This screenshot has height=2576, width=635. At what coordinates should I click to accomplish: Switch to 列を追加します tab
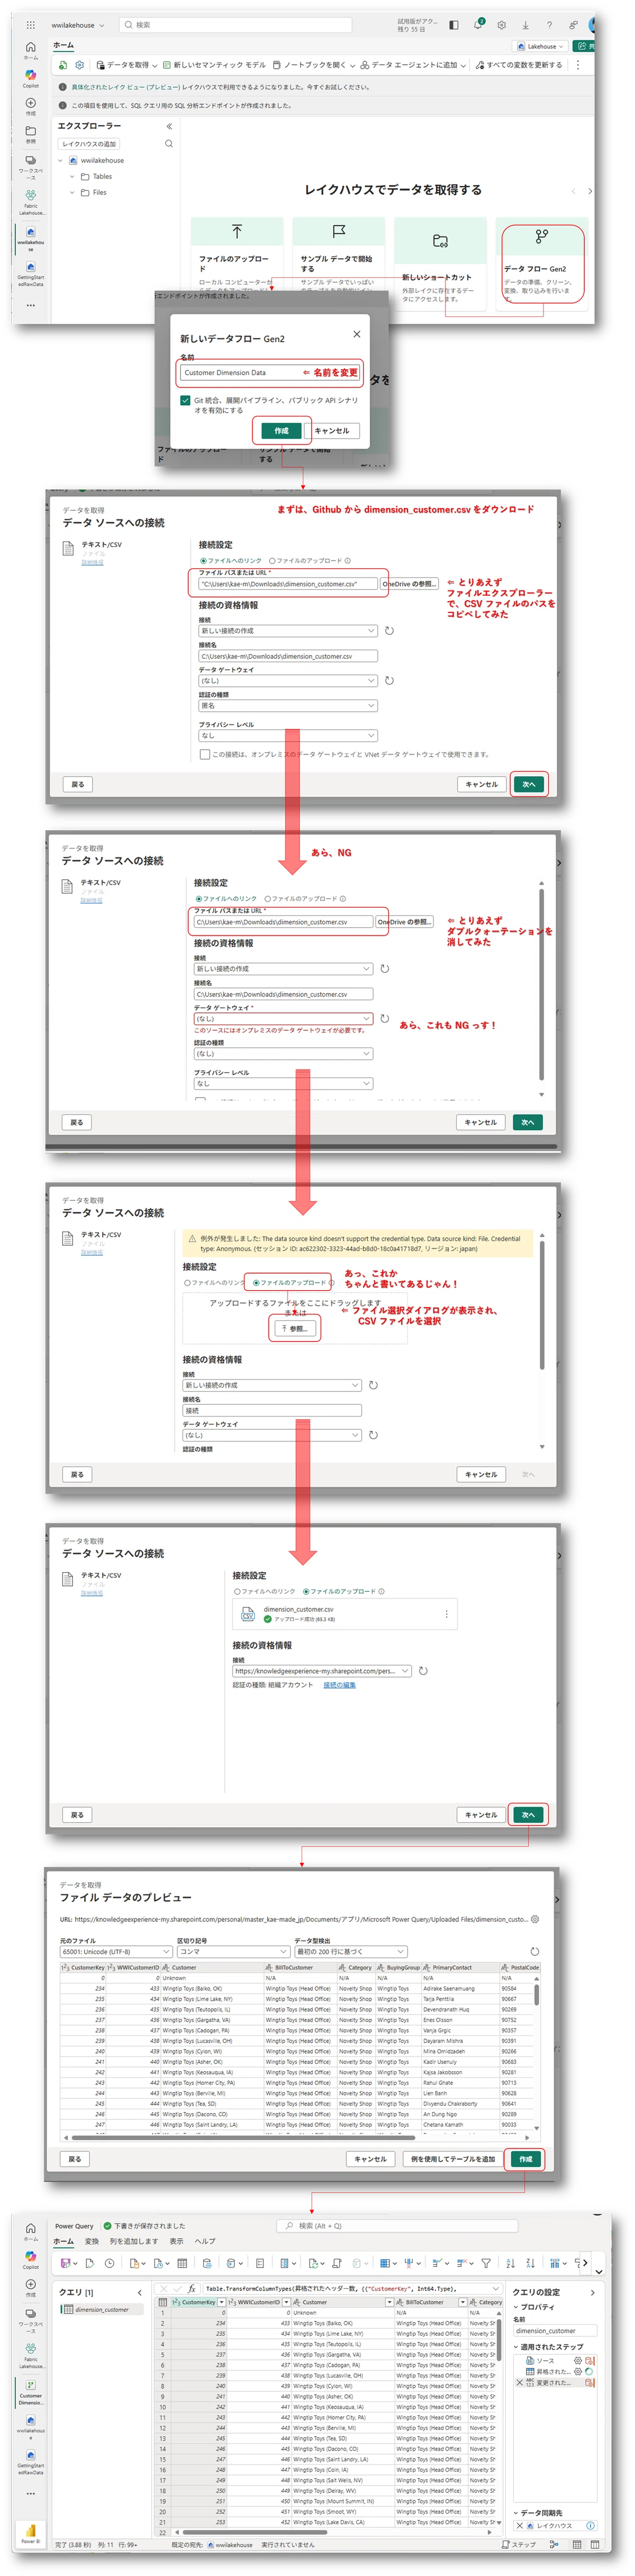pos(133,2241)
